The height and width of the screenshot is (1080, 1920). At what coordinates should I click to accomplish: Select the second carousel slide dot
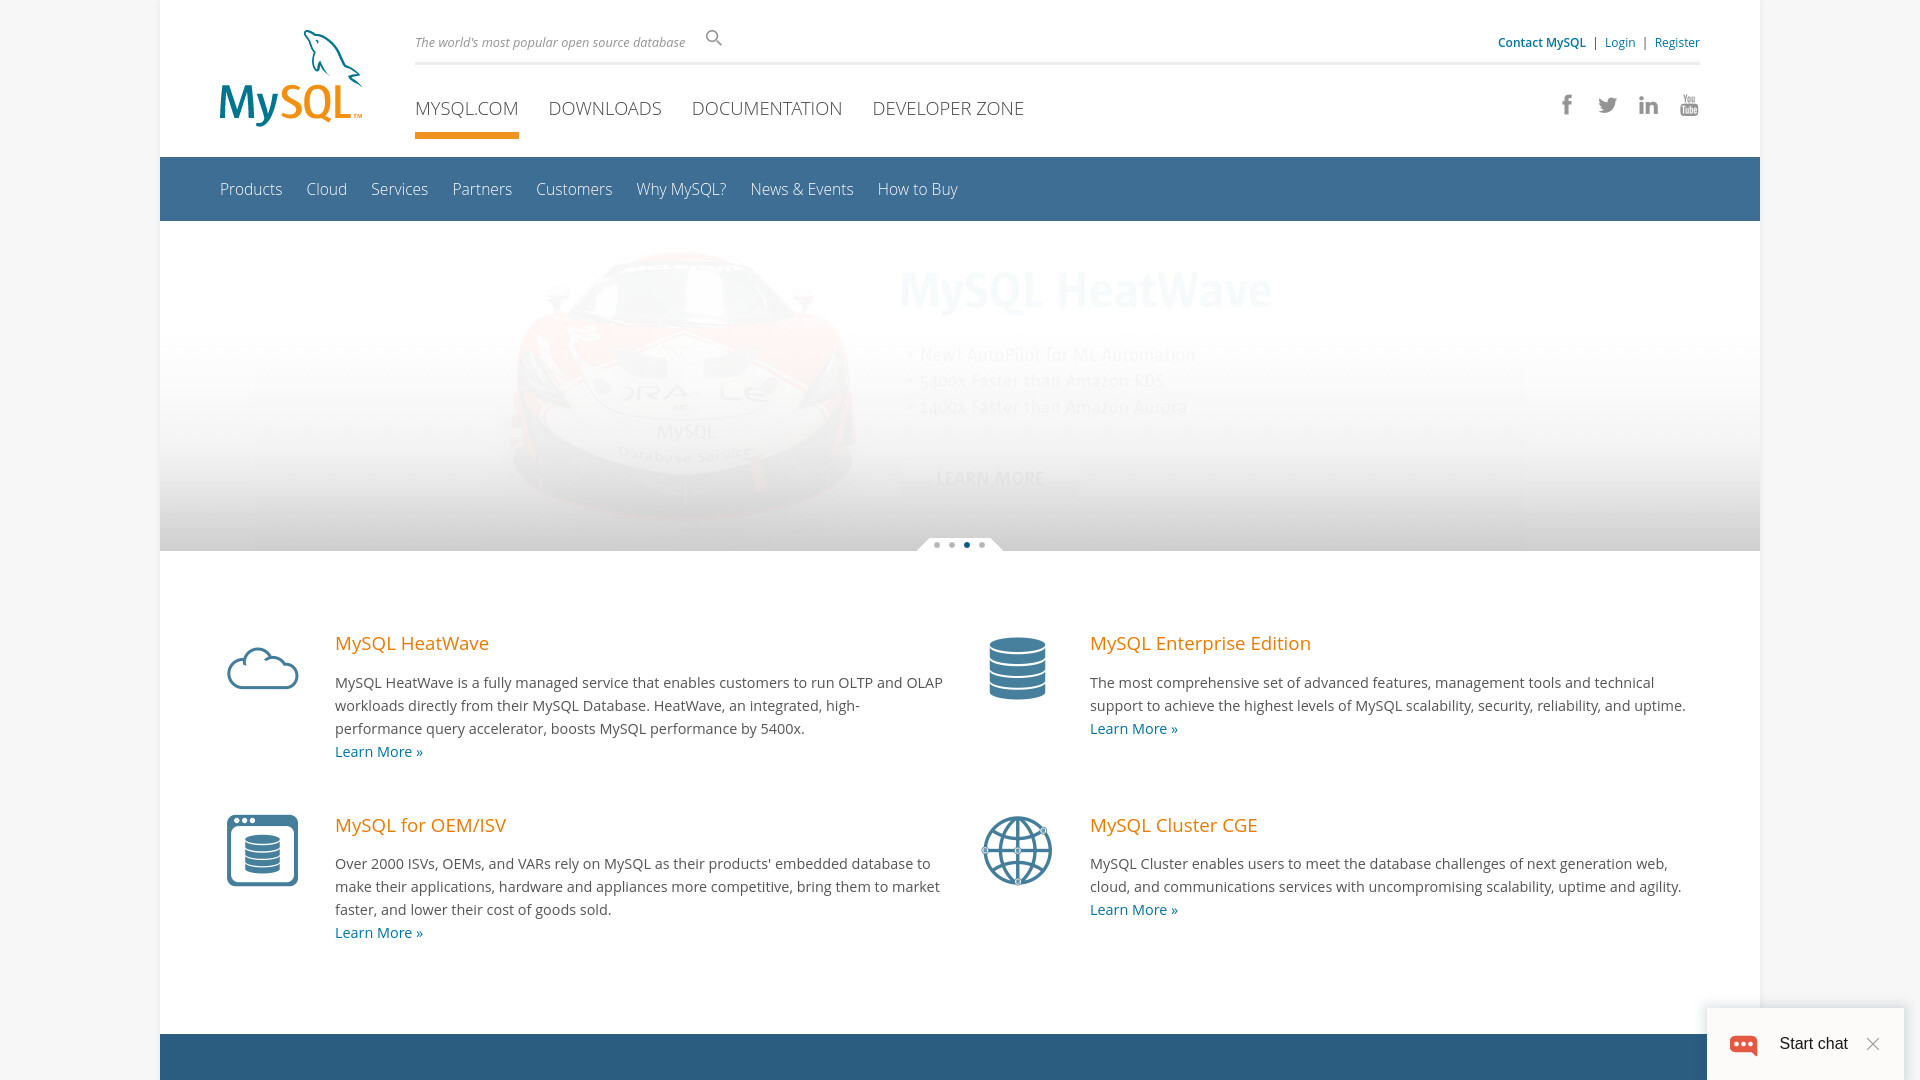(x=952, y=545)
